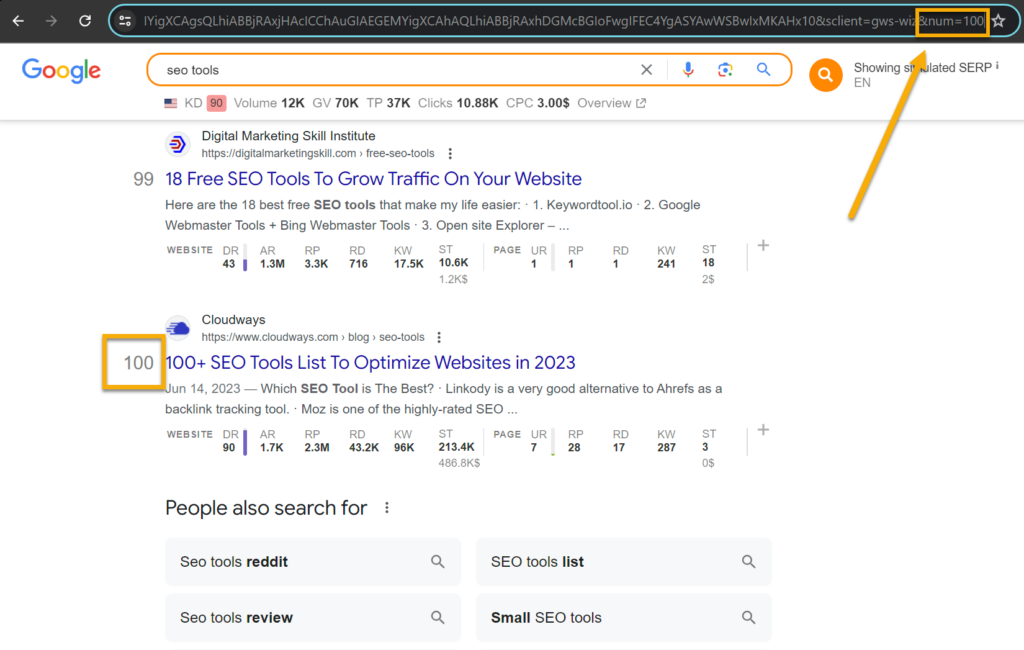Open the People also search for options menu
The width and height of the screenshot is (1024, 650).
point(387,508)
